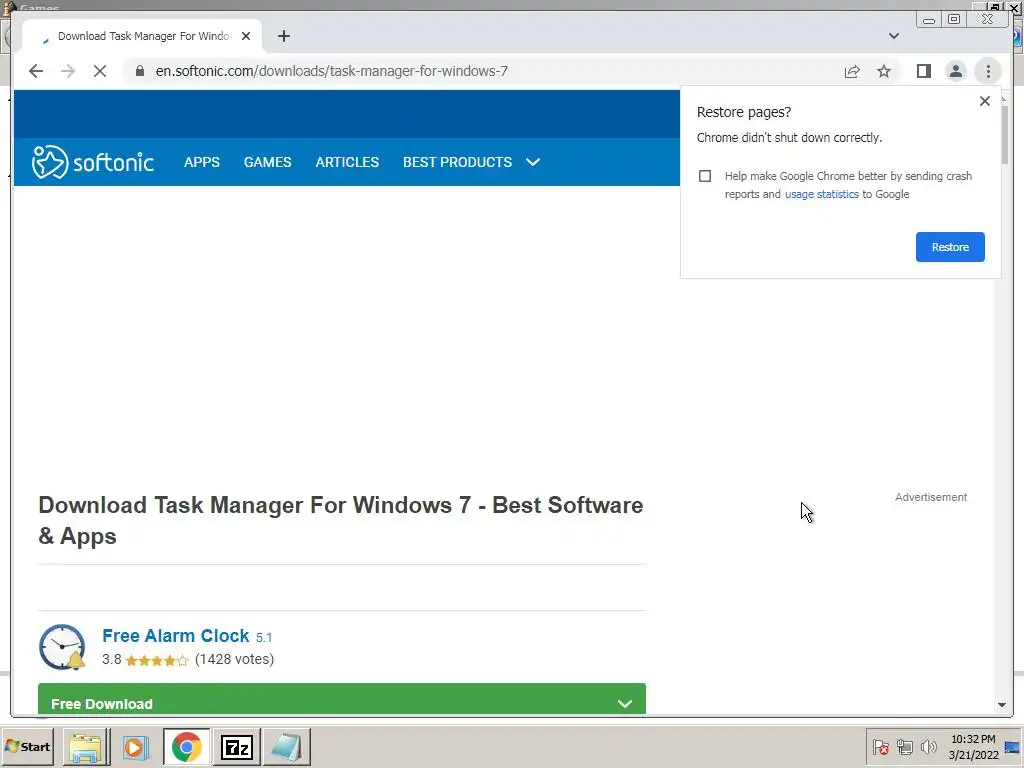Open Chrome three-dot menu
1024x768 pixels.
(988, 71)
